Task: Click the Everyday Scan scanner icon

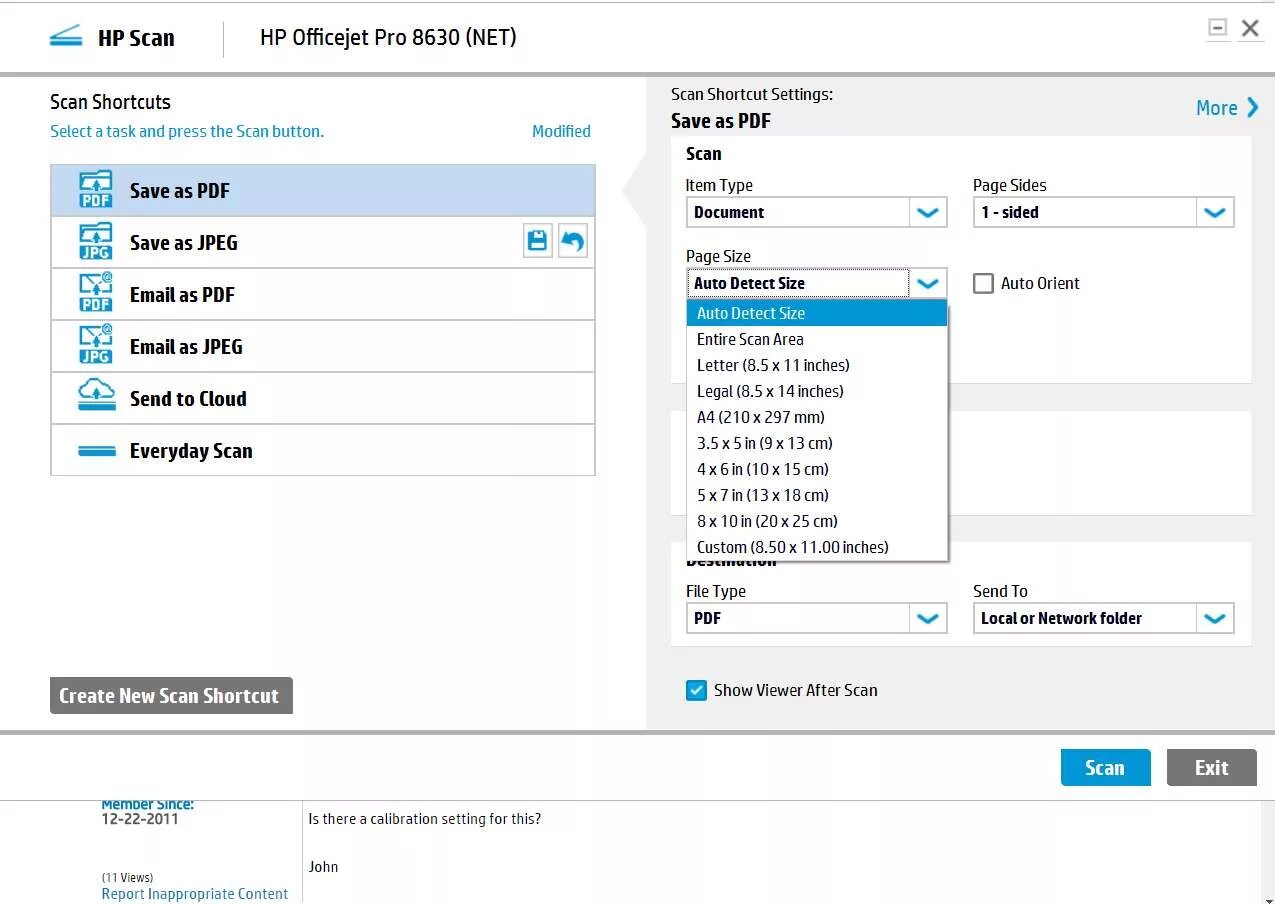Action: pos(97,451)
